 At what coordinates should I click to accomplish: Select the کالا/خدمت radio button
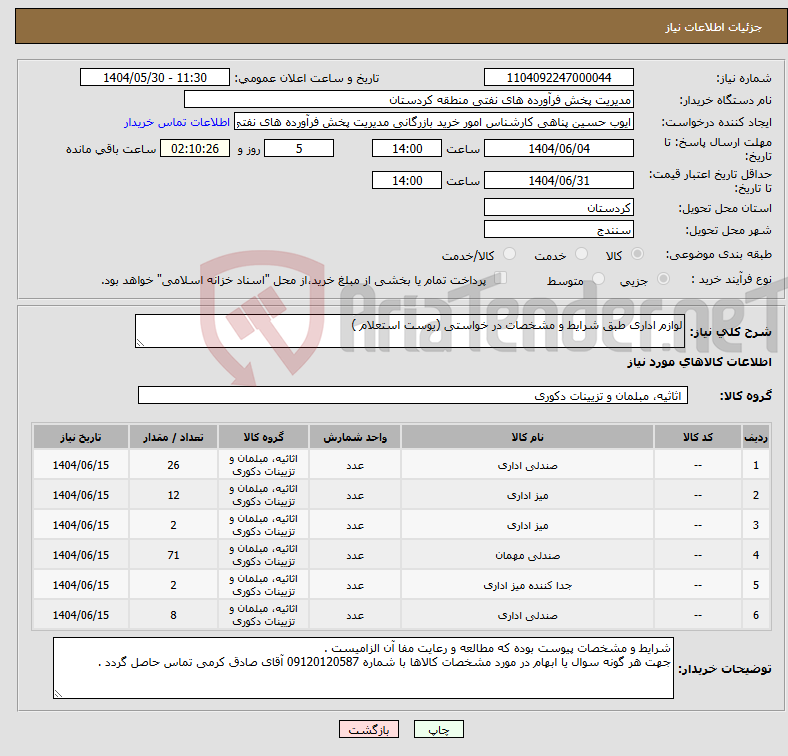tap(510, 254)
